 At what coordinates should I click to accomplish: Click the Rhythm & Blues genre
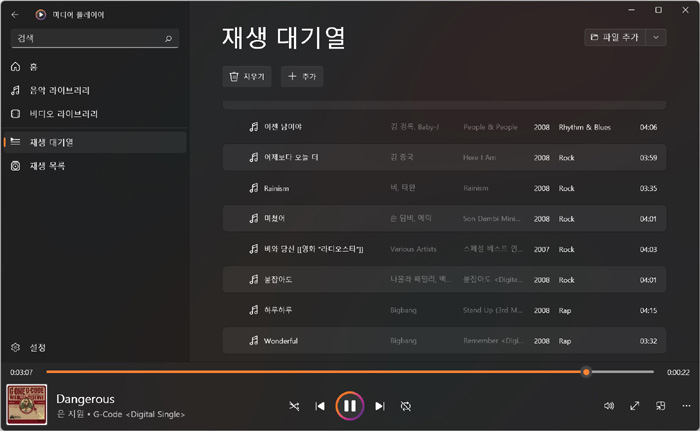[585, 127]
